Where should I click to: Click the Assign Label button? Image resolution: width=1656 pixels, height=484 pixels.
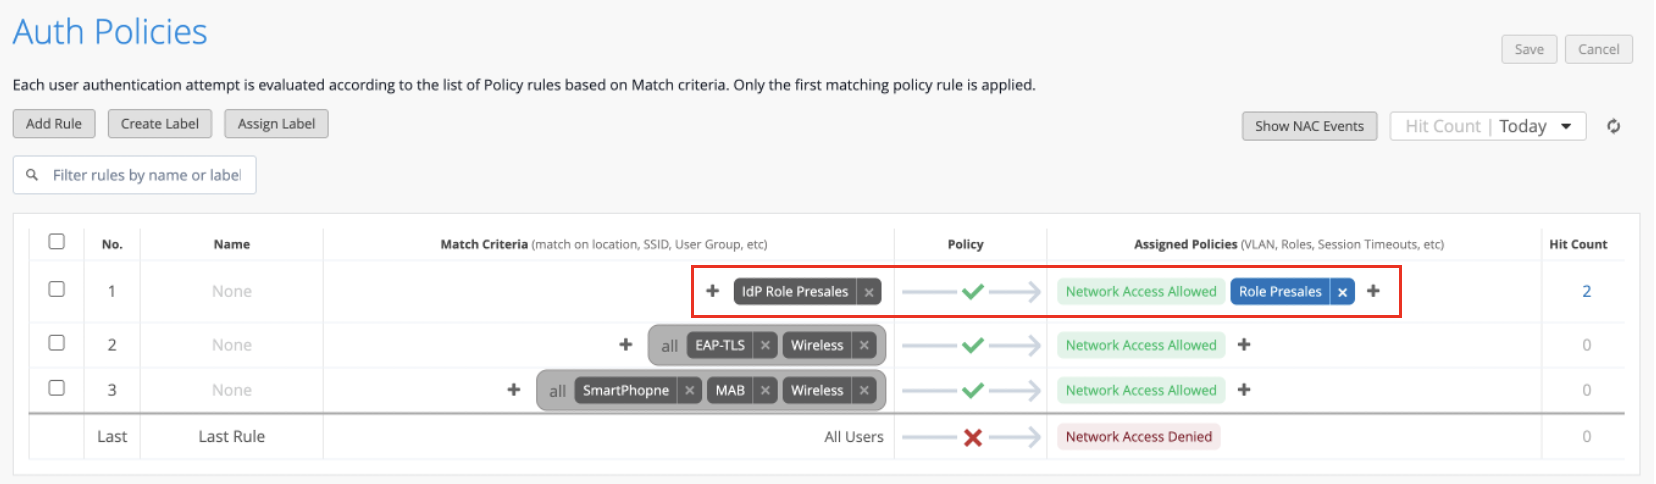point(276,124)
